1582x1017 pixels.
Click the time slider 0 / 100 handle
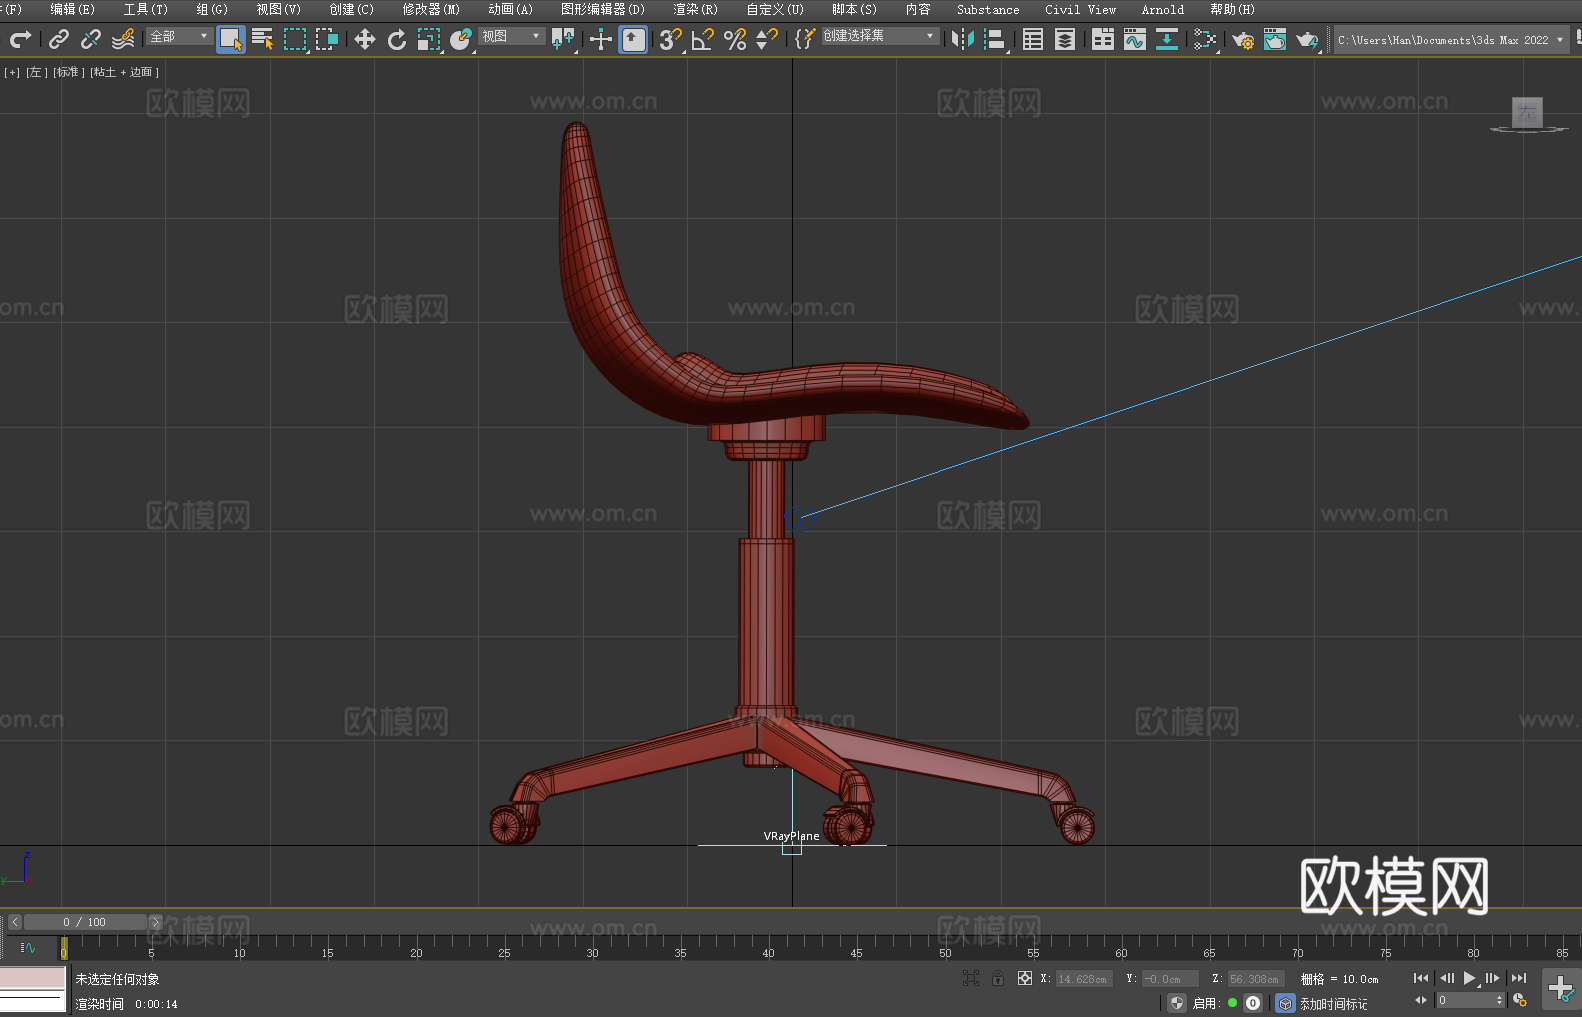coord(85,922)
